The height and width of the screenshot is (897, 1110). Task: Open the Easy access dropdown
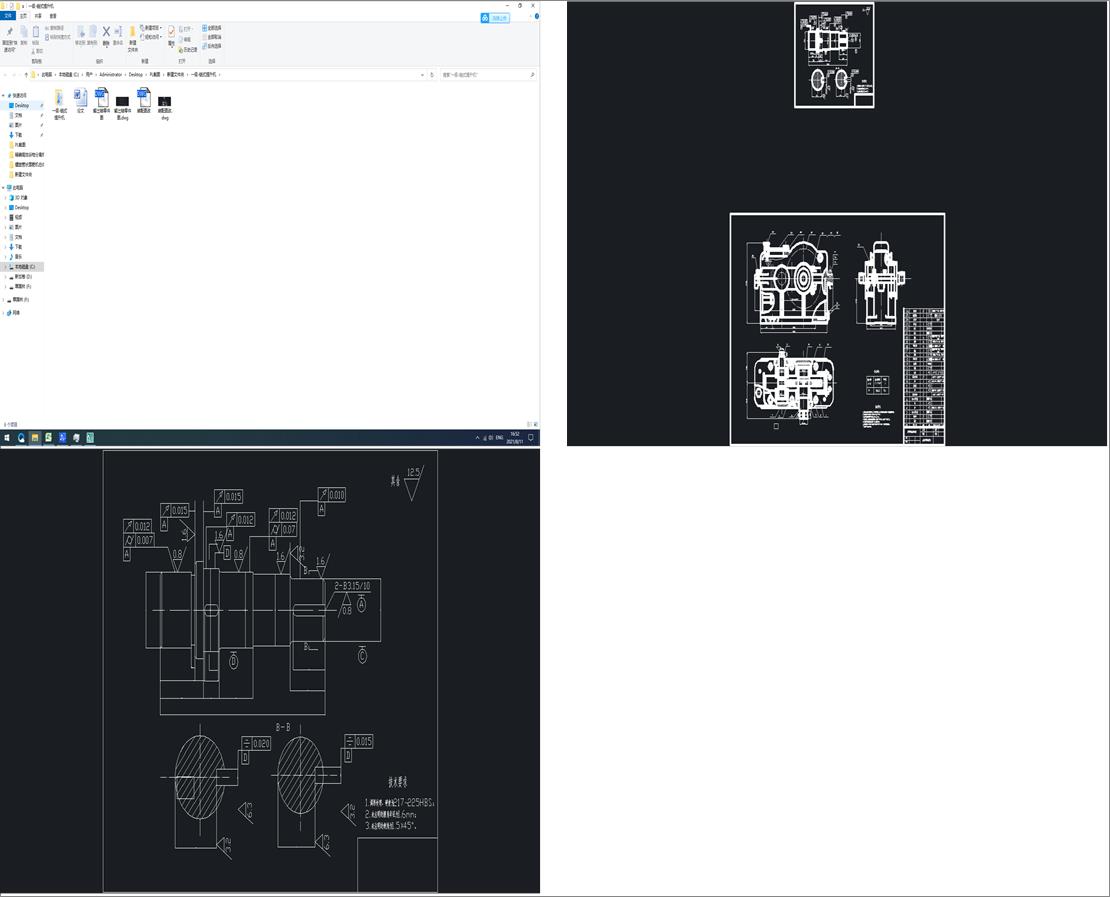[x=151, y=37]
